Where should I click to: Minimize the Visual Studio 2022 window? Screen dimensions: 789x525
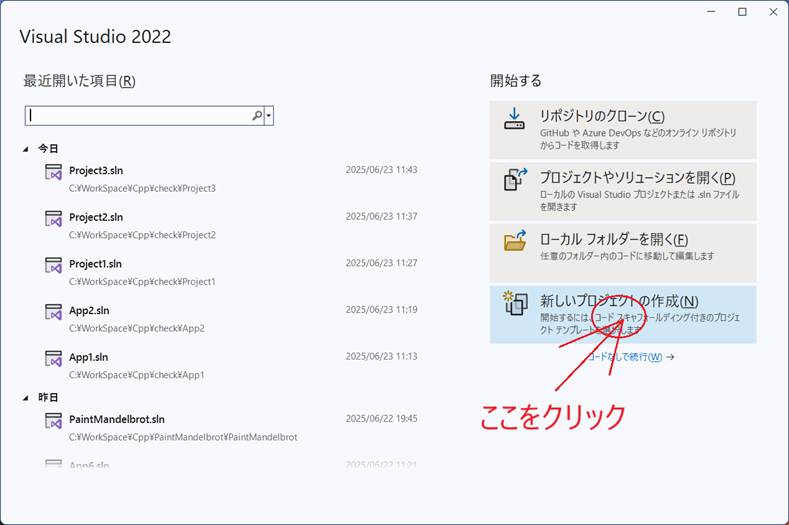(711, 12)
